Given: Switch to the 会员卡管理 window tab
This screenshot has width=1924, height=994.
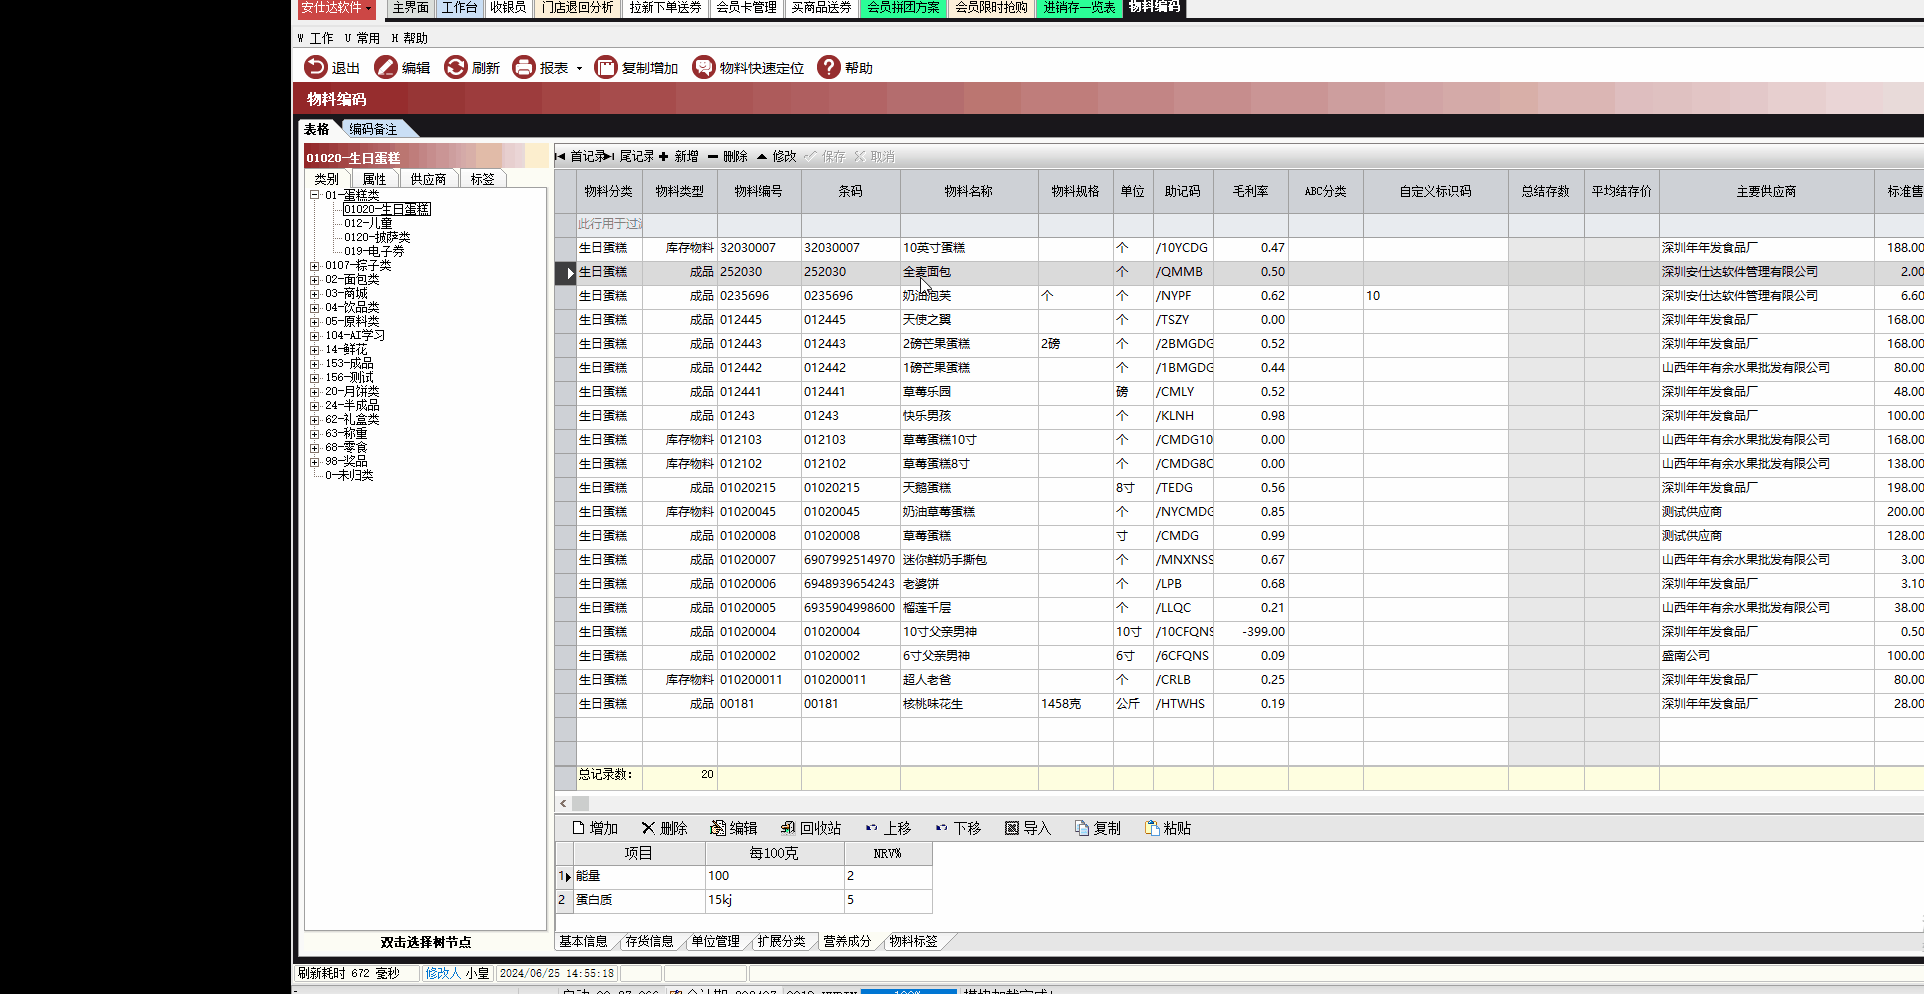Looking at the screenshot, I should pos(746,8).
